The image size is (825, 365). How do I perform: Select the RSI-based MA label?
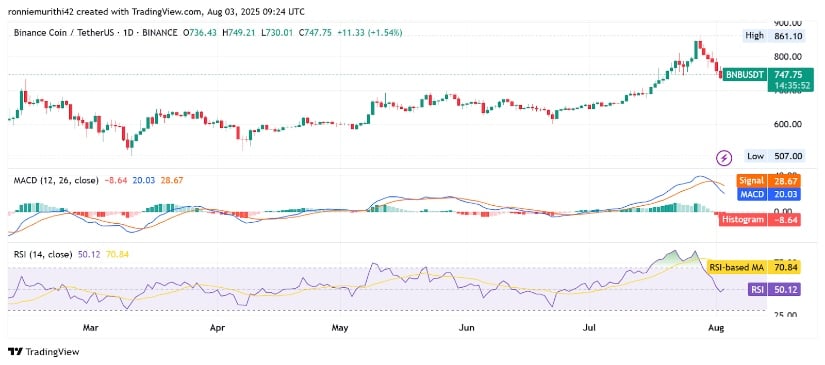click(x=736, y=268)
